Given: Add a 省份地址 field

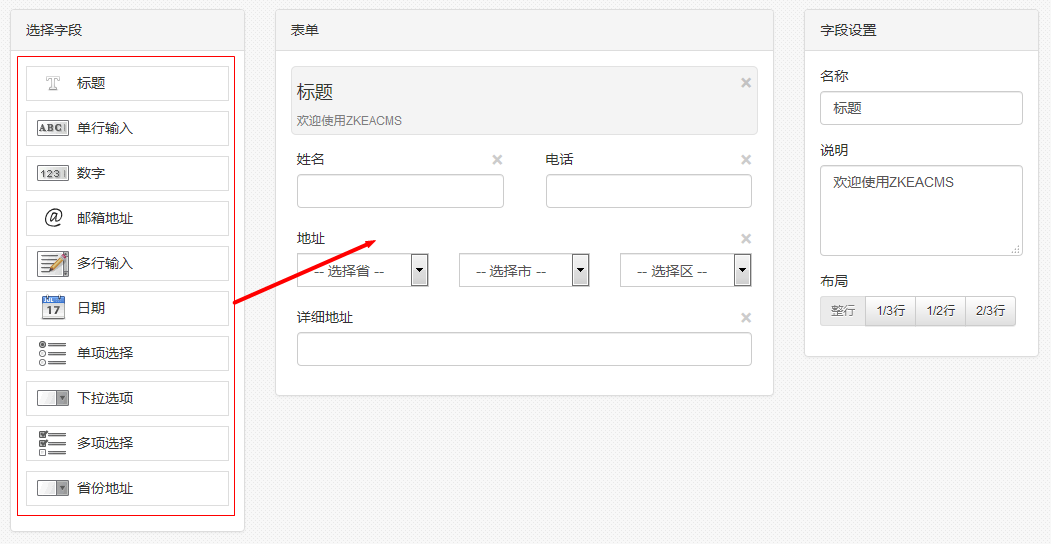Looking at the screenshot, I should pos(127,488).
